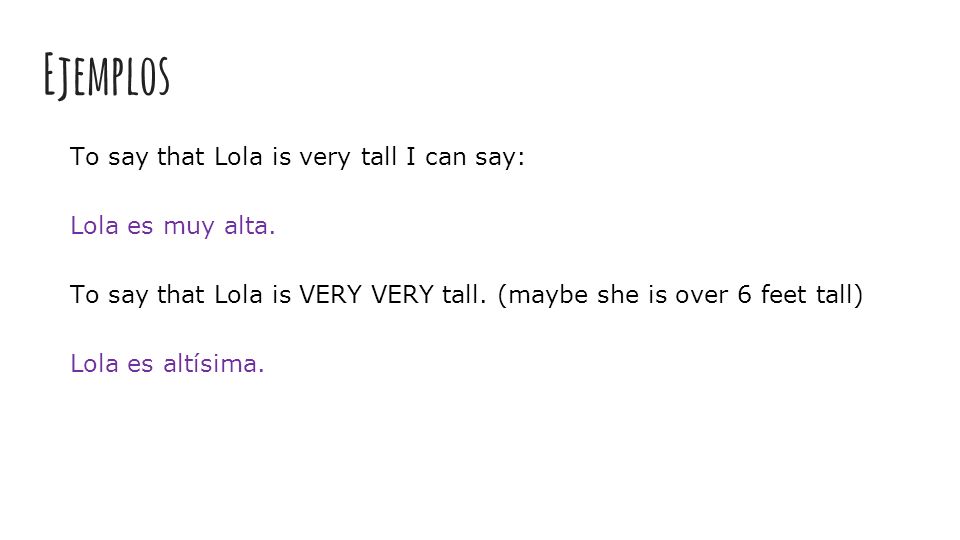Click 'Lola' in 'Lola es altísima.'
Screen dimensions: 960x540
pos(94,364)
